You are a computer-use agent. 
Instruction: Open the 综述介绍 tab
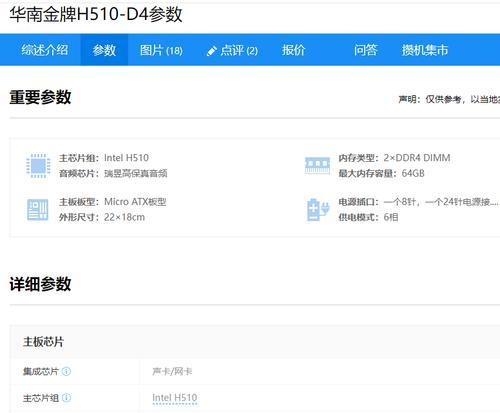(x=45, y=50)
